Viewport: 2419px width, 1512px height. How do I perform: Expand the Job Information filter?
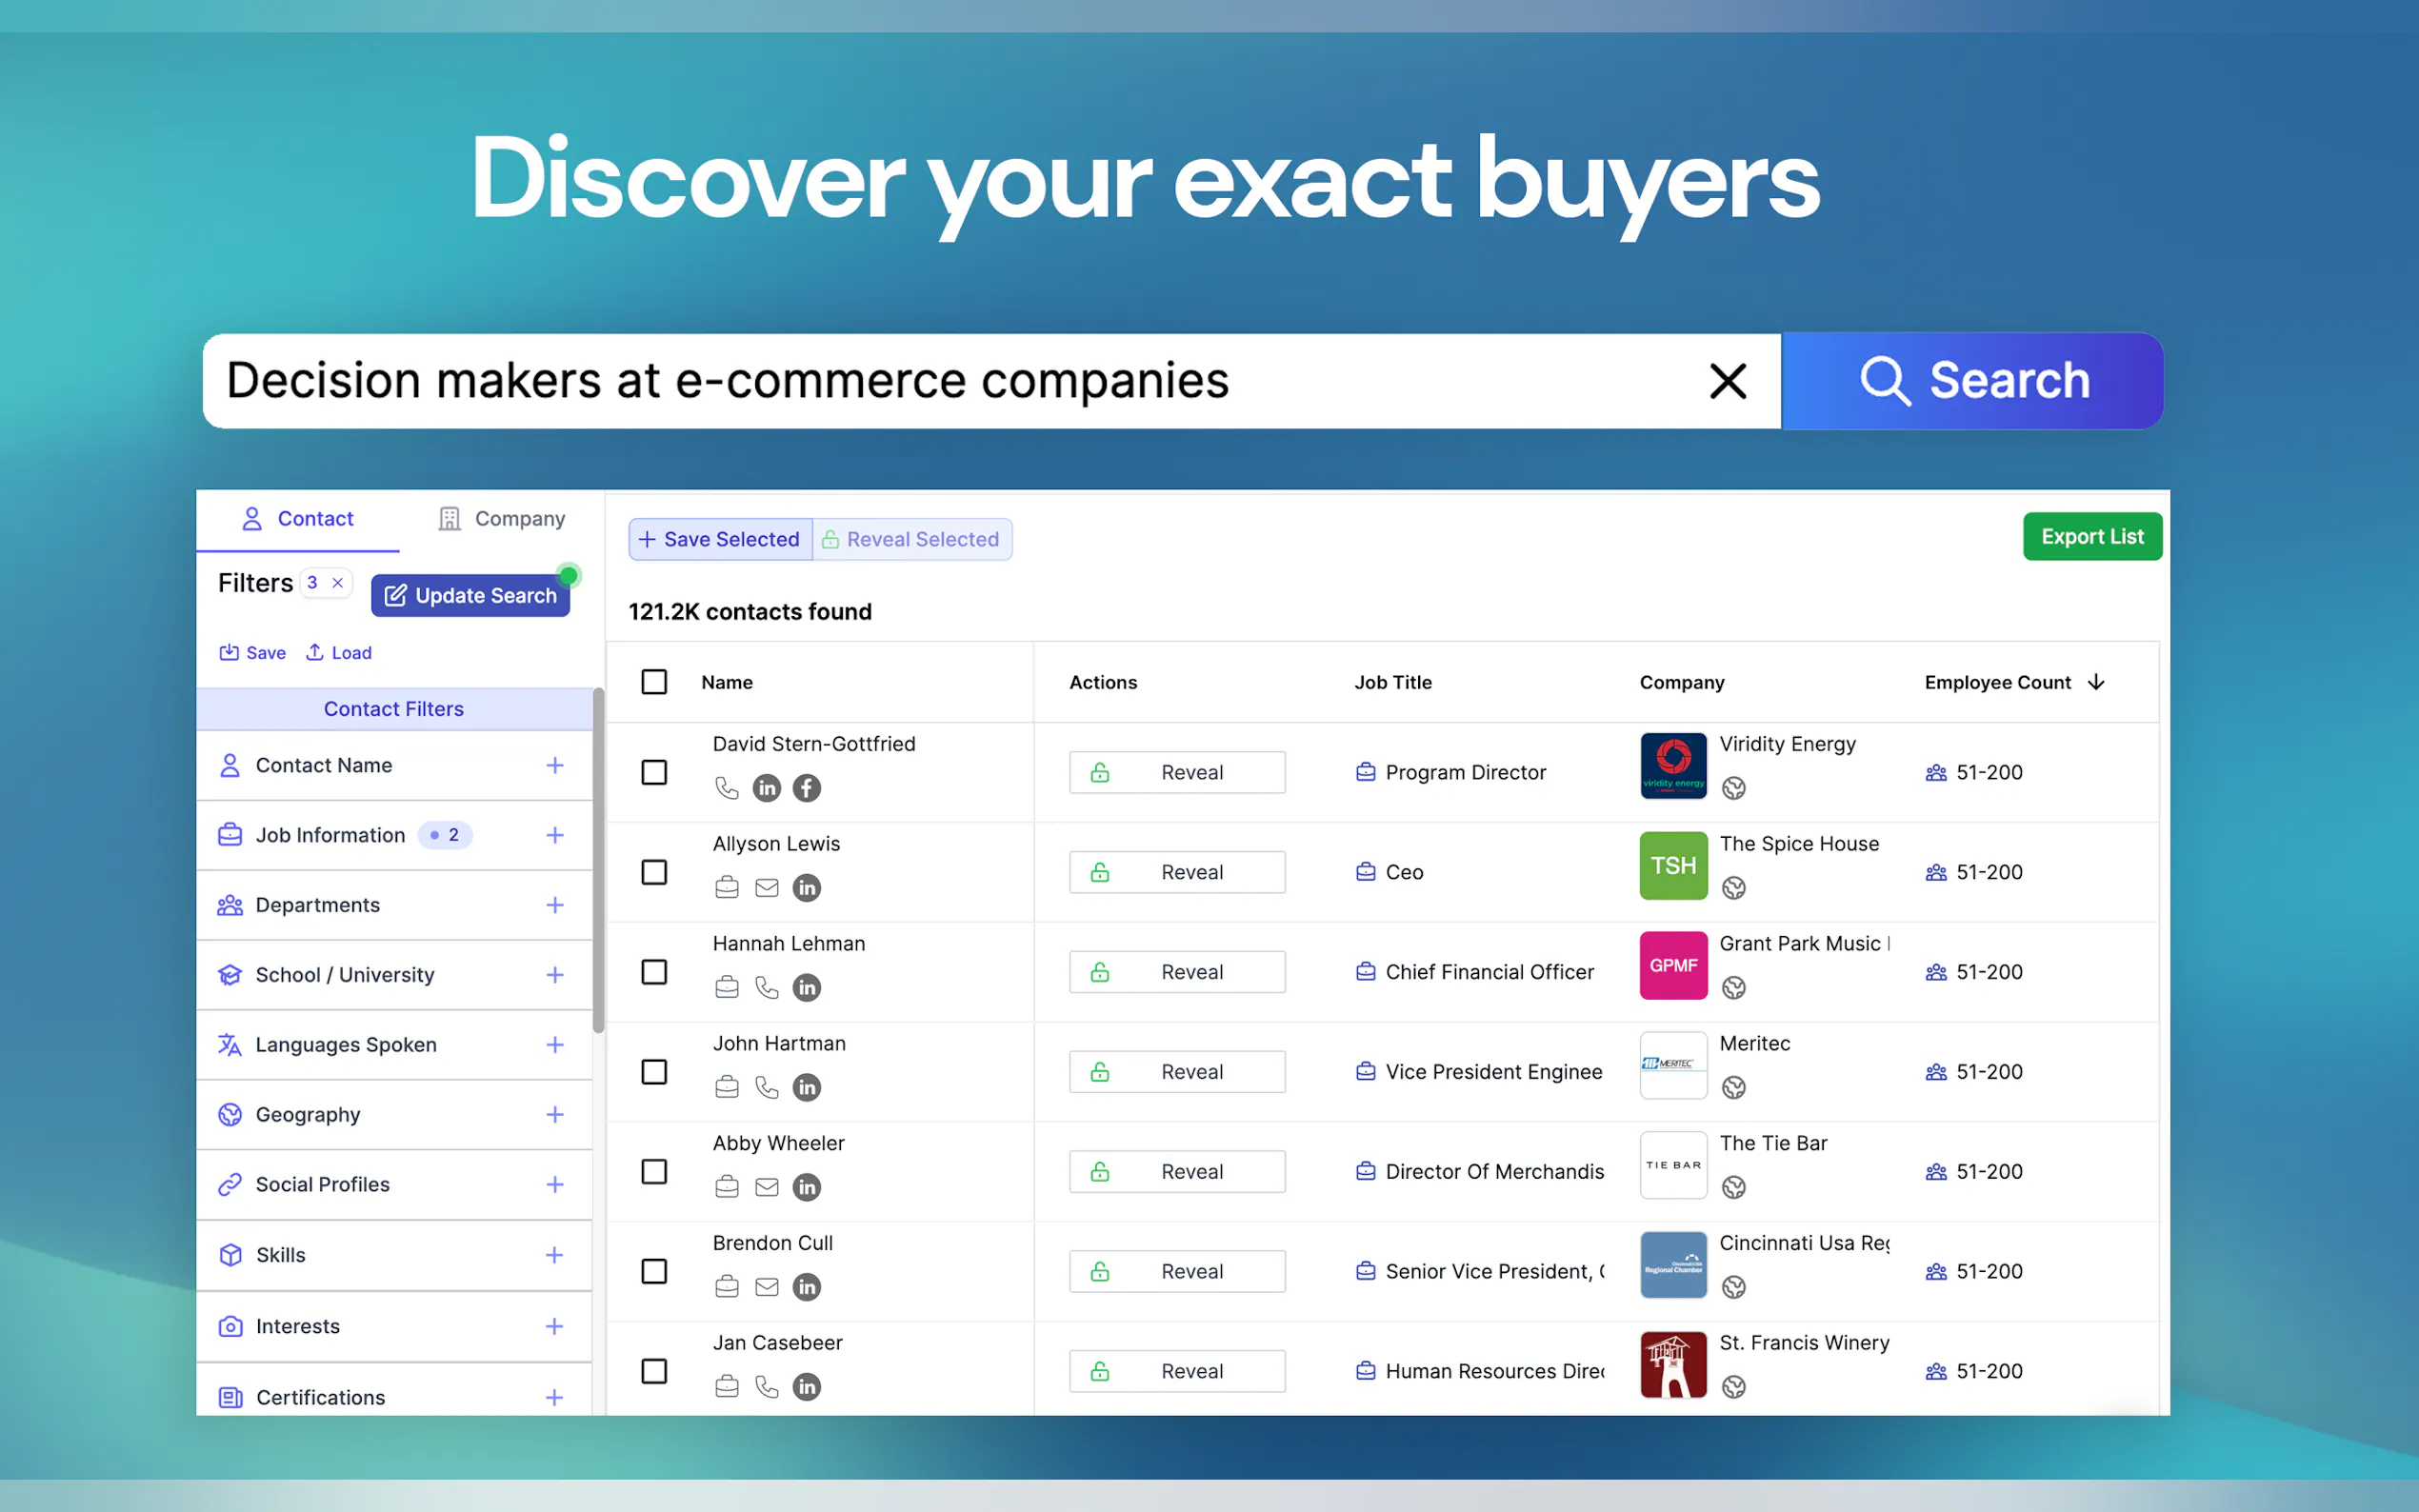tap(554, 835)
